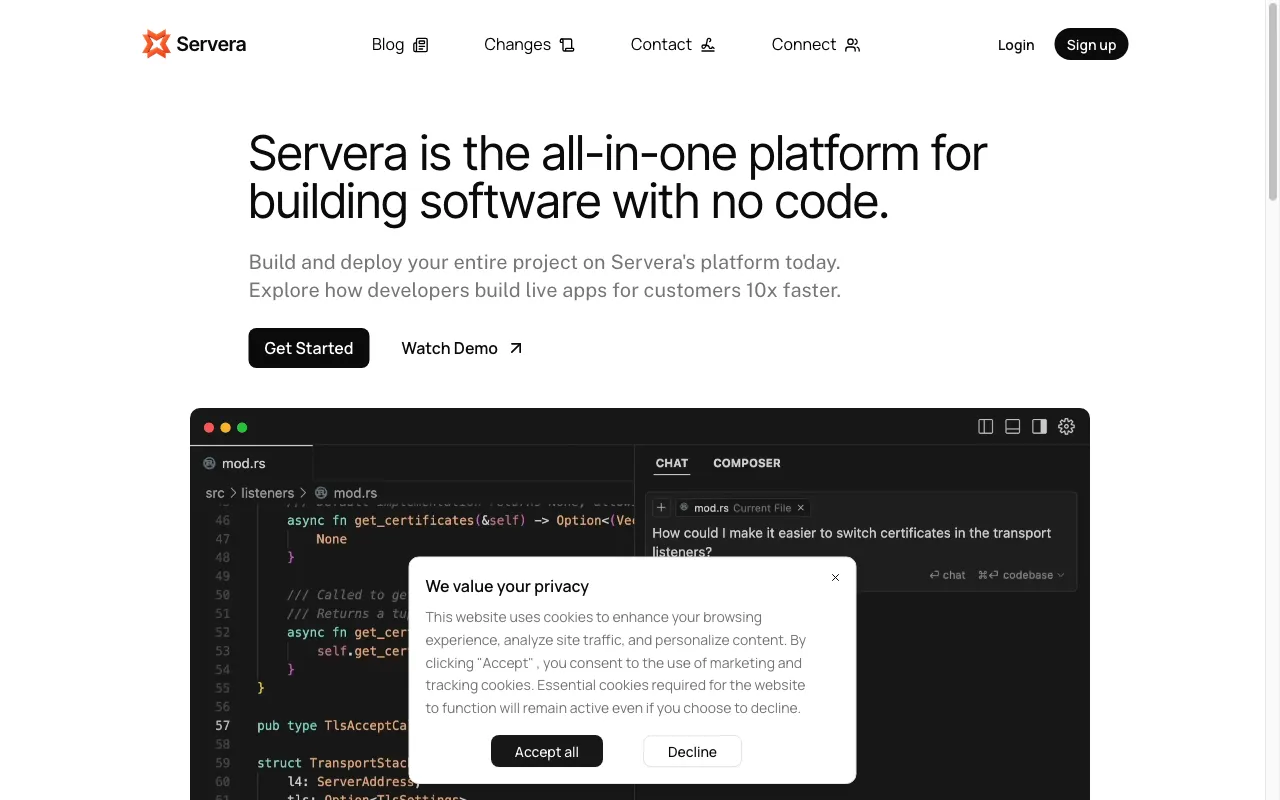Click the Login link
This screenshot has height=800, width=1280.
point(1016,45)
